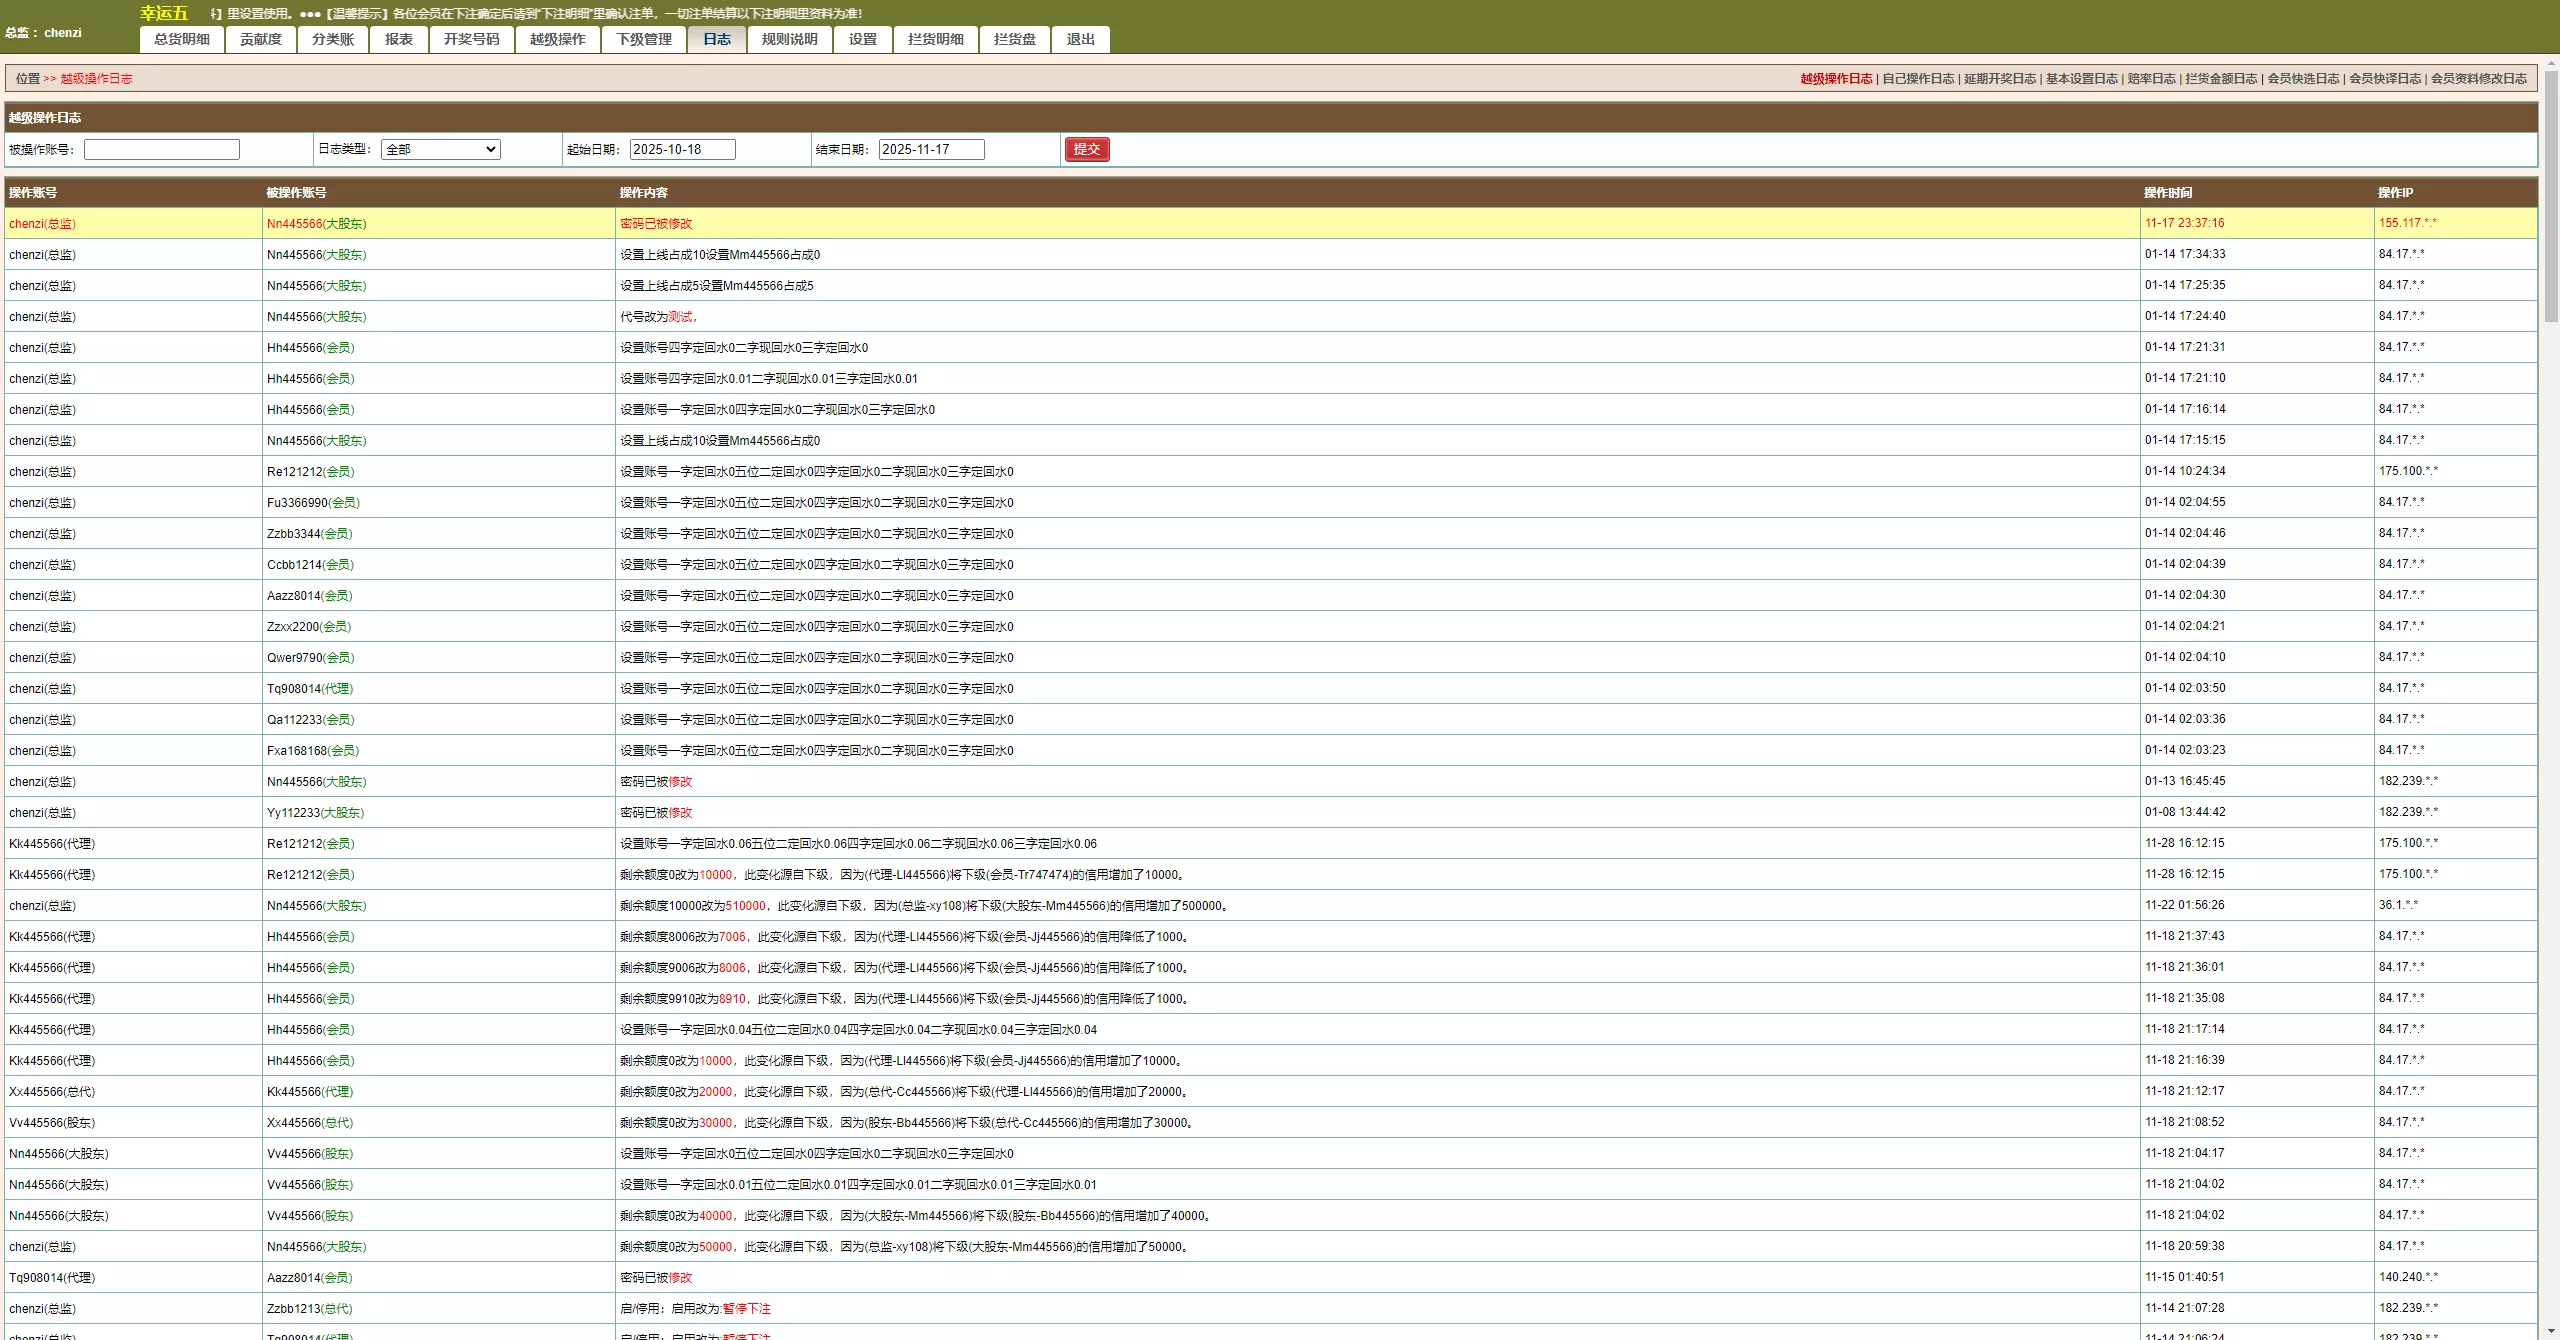Open the 赔率日志 link
Screen dimensions: 2560x1340
(x=2151, y=78)
